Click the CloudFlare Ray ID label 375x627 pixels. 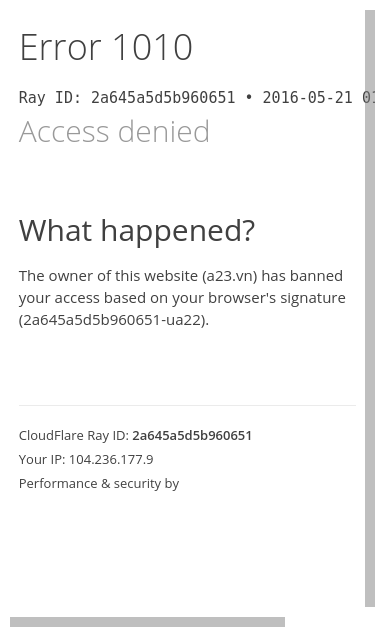pyautogui.click(x=74, y=435)
